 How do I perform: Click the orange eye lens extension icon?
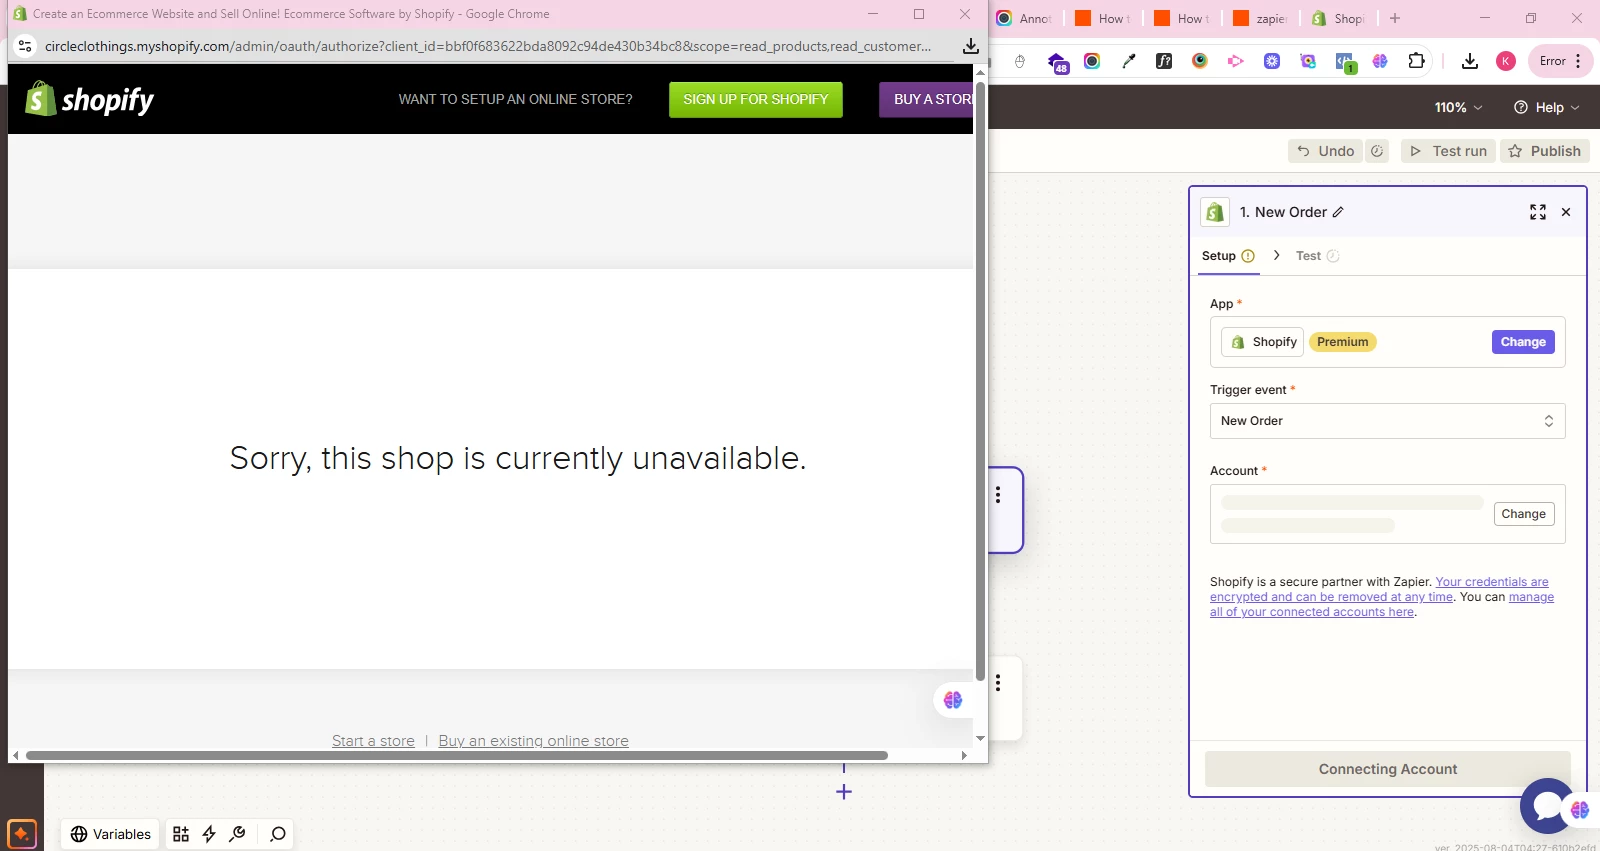tap(1200, 61)
